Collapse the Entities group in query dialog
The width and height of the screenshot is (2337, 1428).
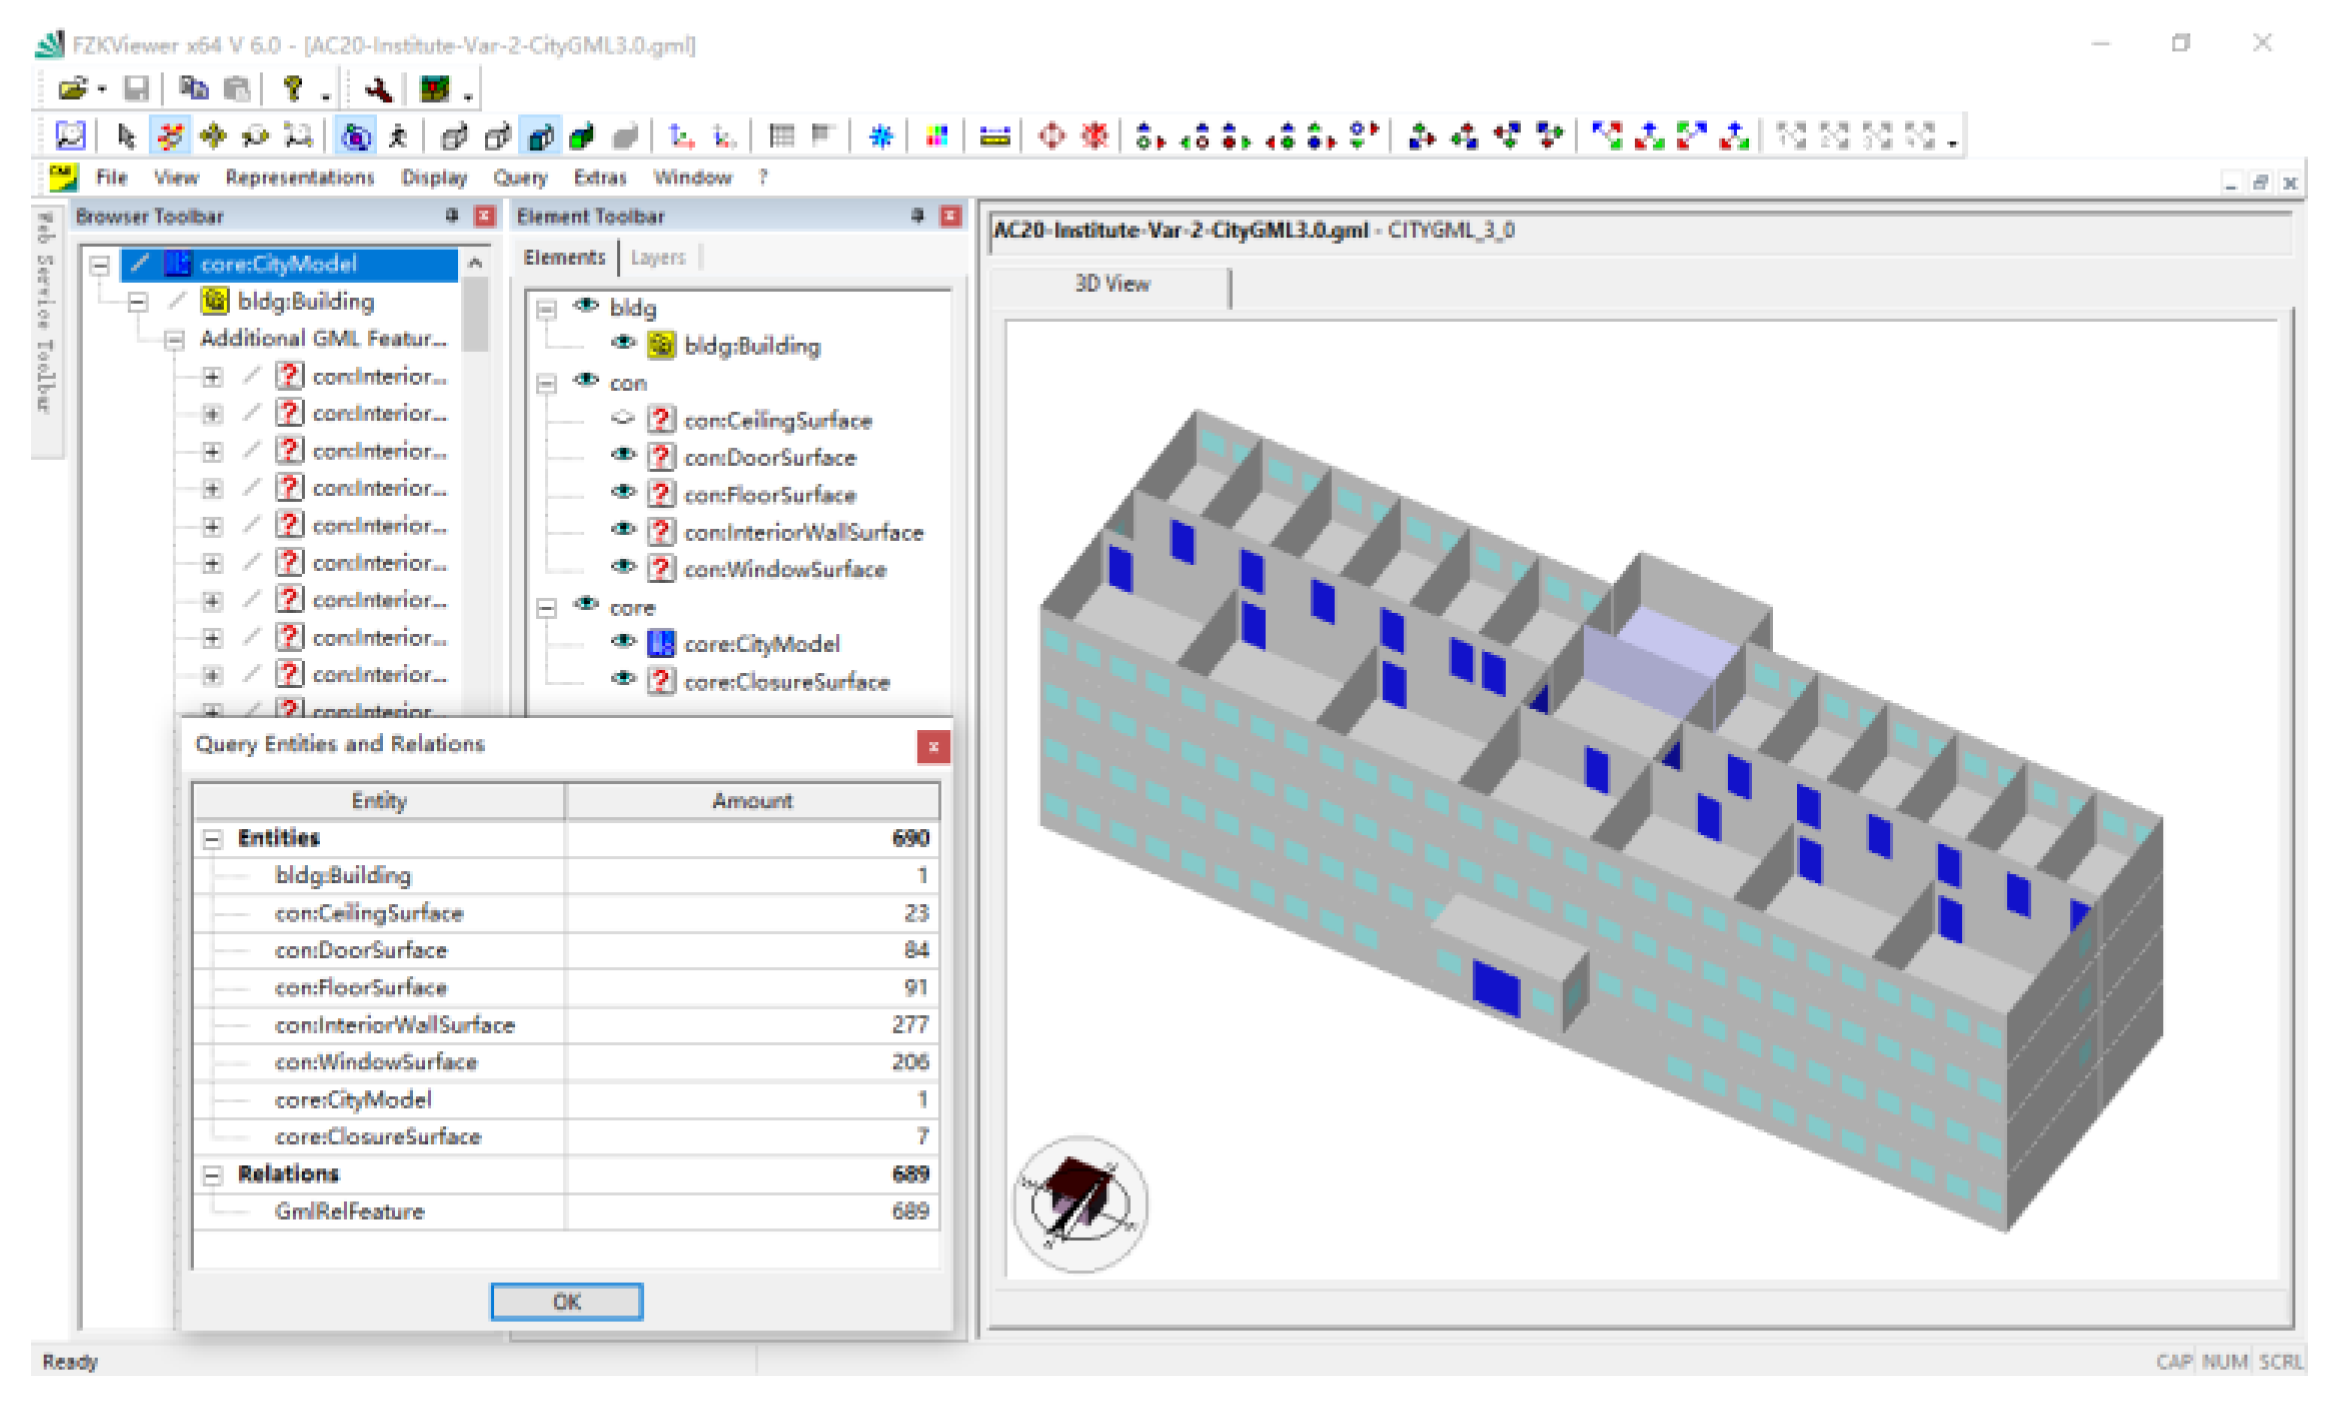click(212, 839)
